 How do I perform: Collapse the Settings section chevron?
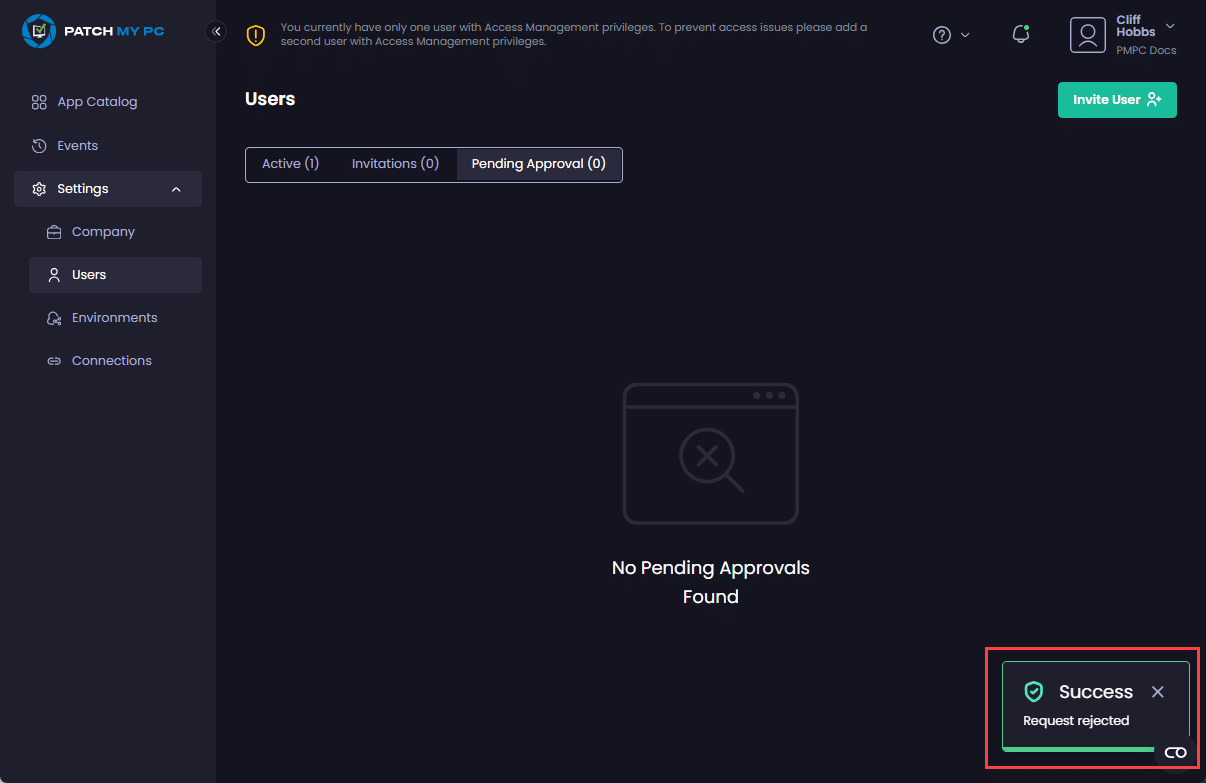point(176,189)
